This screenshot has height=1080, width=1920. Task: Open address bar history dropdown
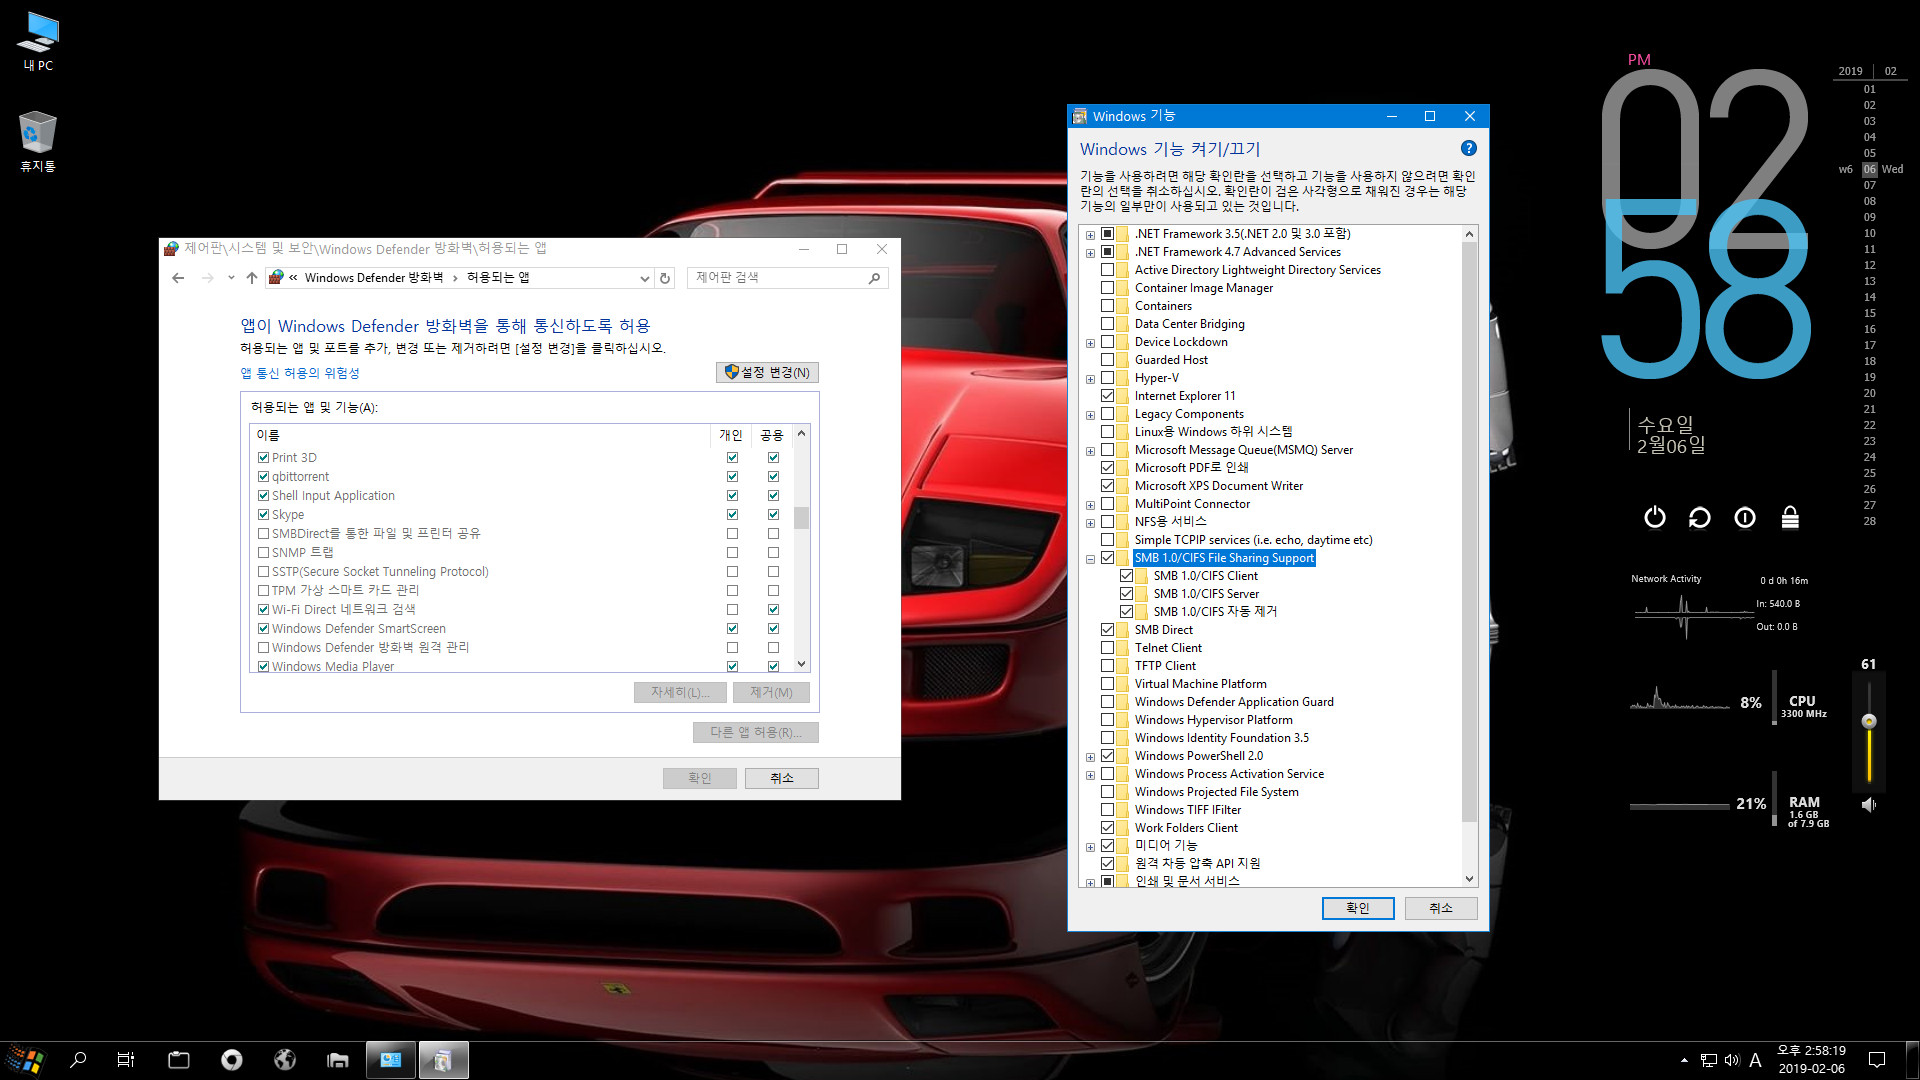[x=645, y=278]
